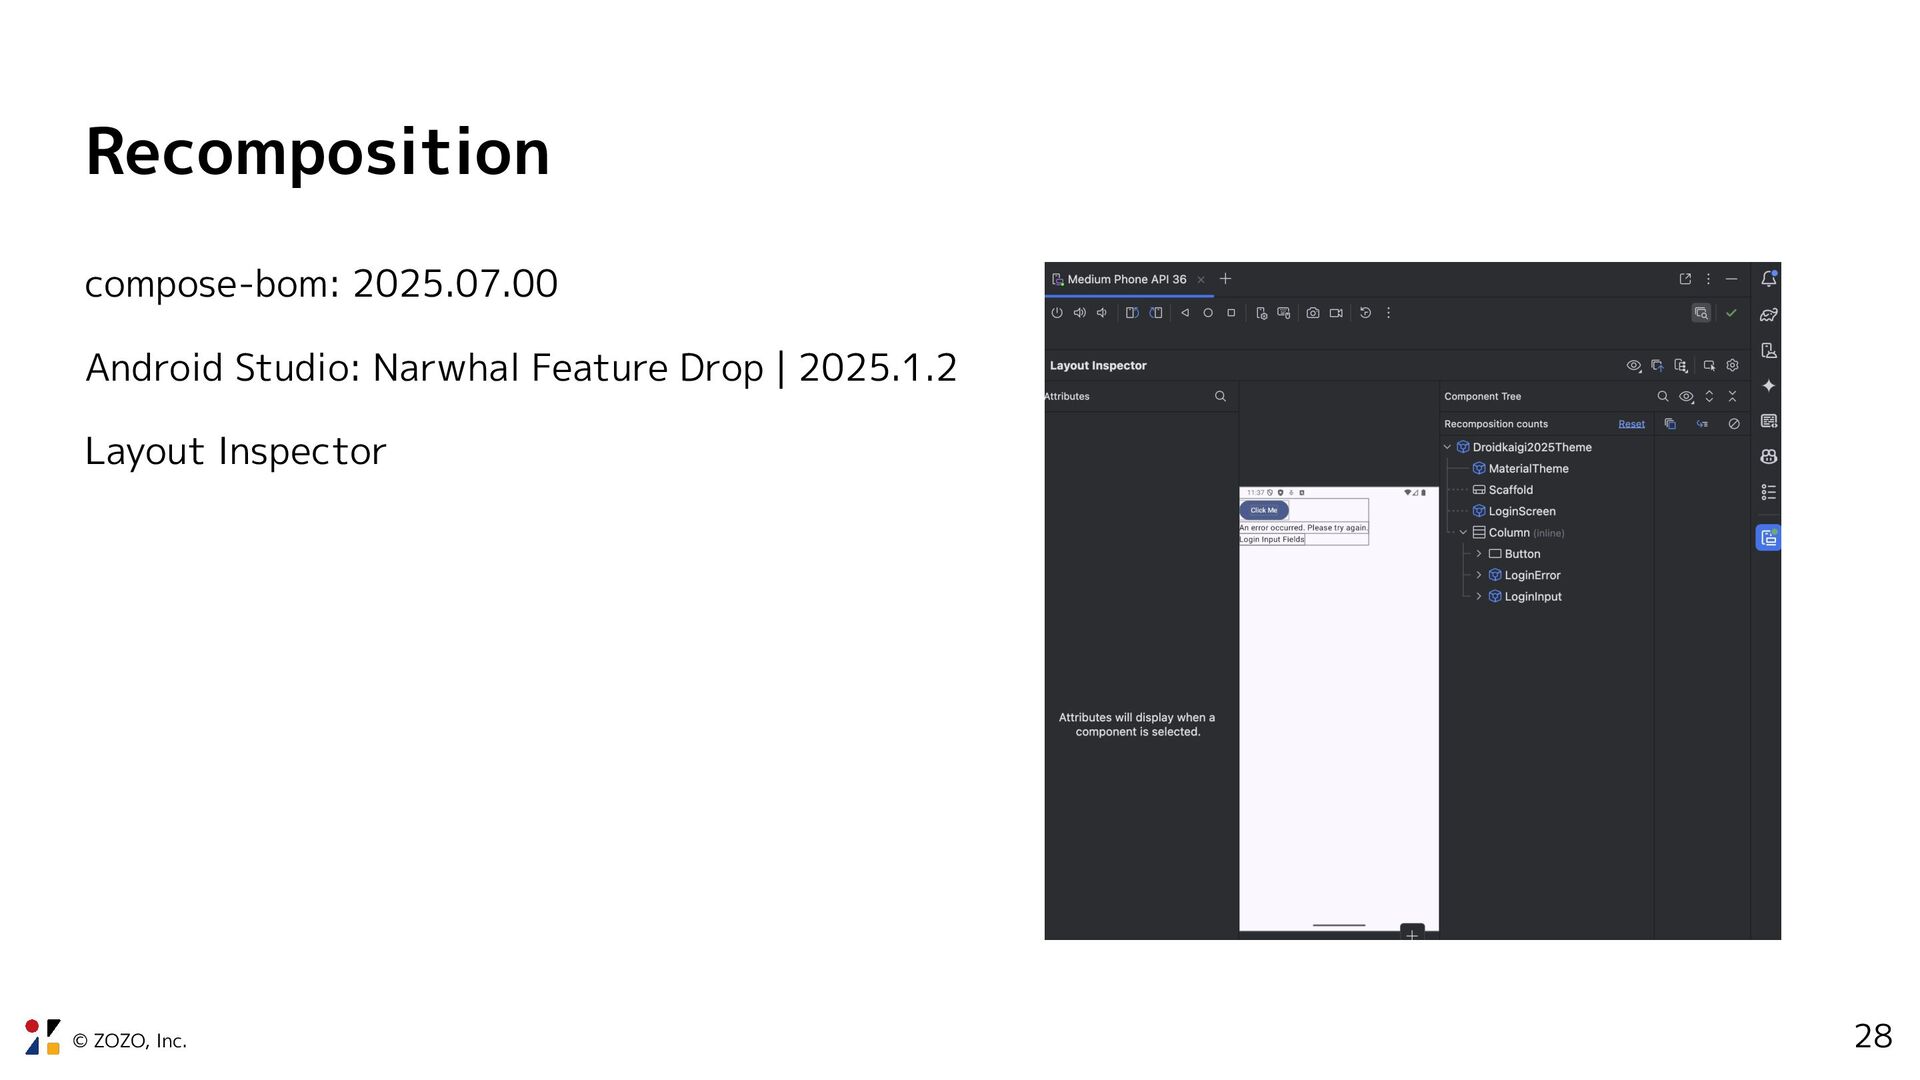Take an emulator screenshot with camera icon
Viewport: 1920px width, 1080px height.
tap(1313, 313)
